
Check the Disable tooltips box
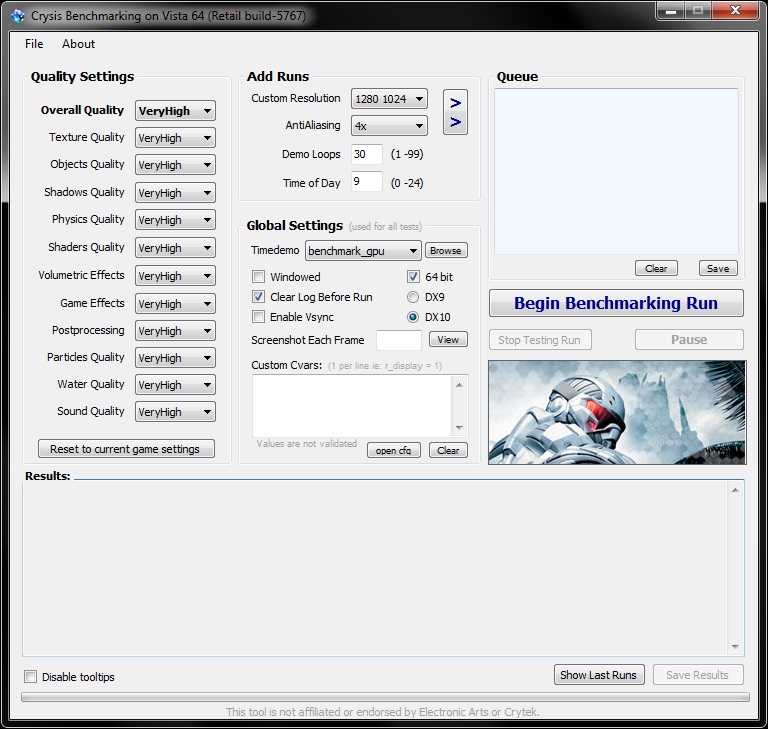click(30, 677)
